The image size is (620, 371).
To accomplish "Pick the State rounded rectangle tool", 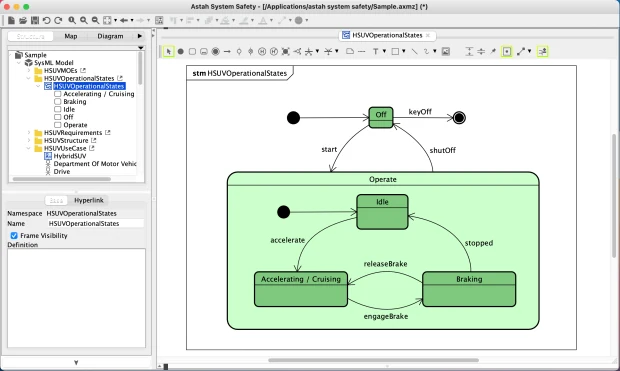I will tap(192, 51).
